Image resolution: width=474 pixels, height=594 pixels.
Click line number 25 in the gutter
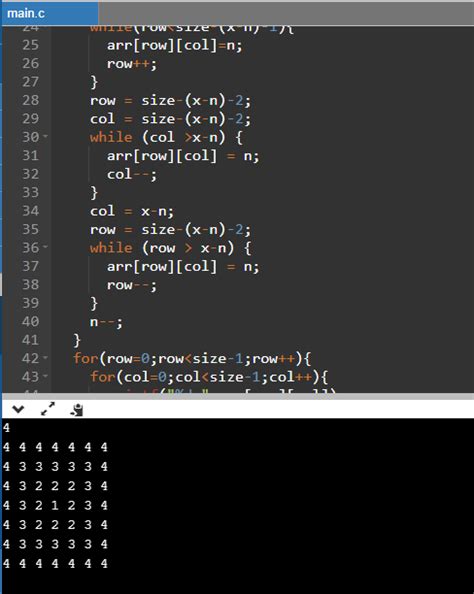click(30, 45)
